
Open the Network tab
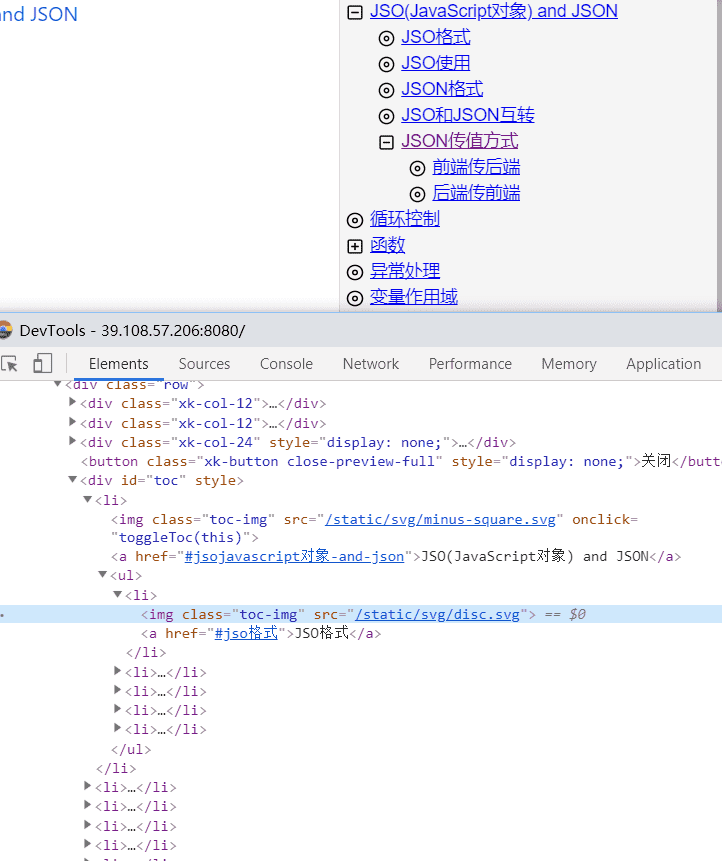click(x=370, y=364)
